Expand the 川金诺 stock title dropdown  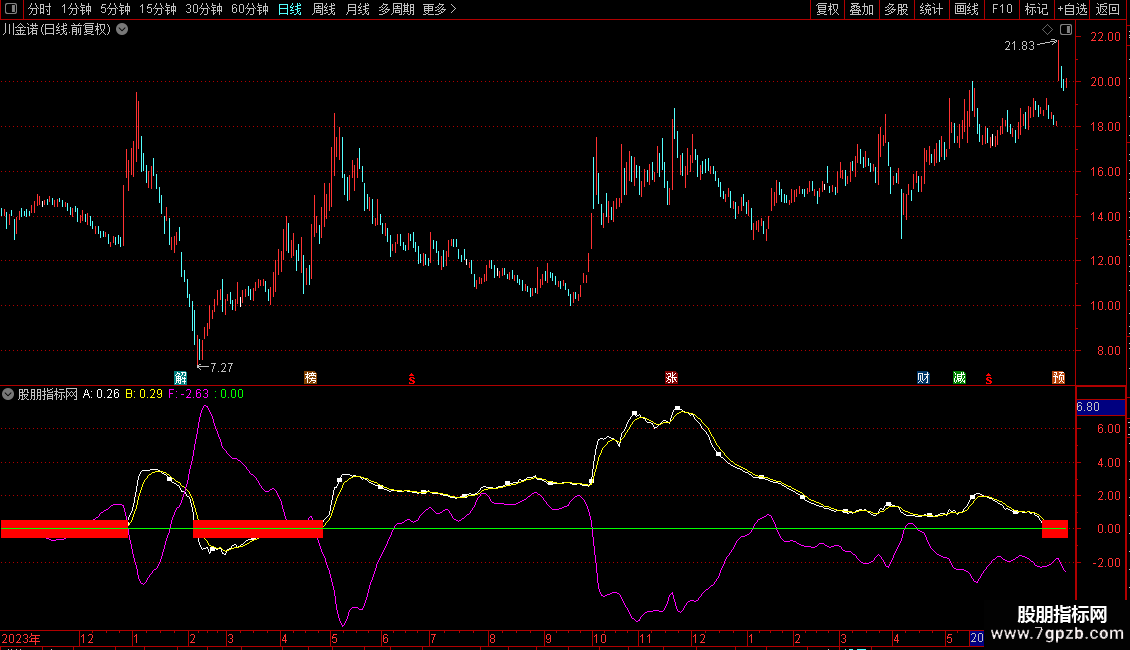122,30
